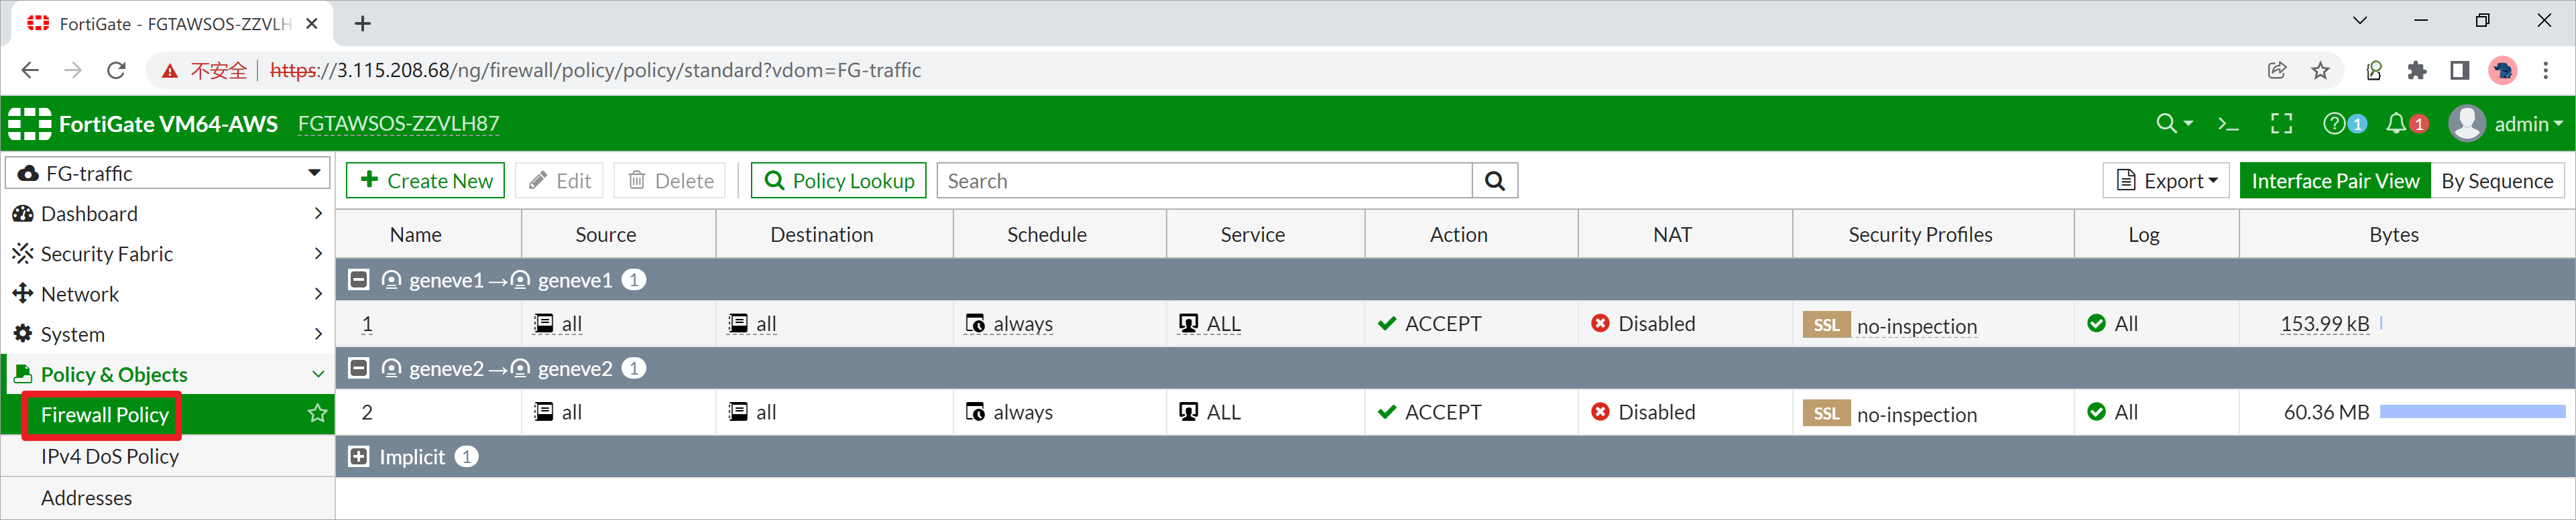The image size is (2576, 520).
Task: Open the FG-traffic VDOM dropdown
Action: pos(168,173)
